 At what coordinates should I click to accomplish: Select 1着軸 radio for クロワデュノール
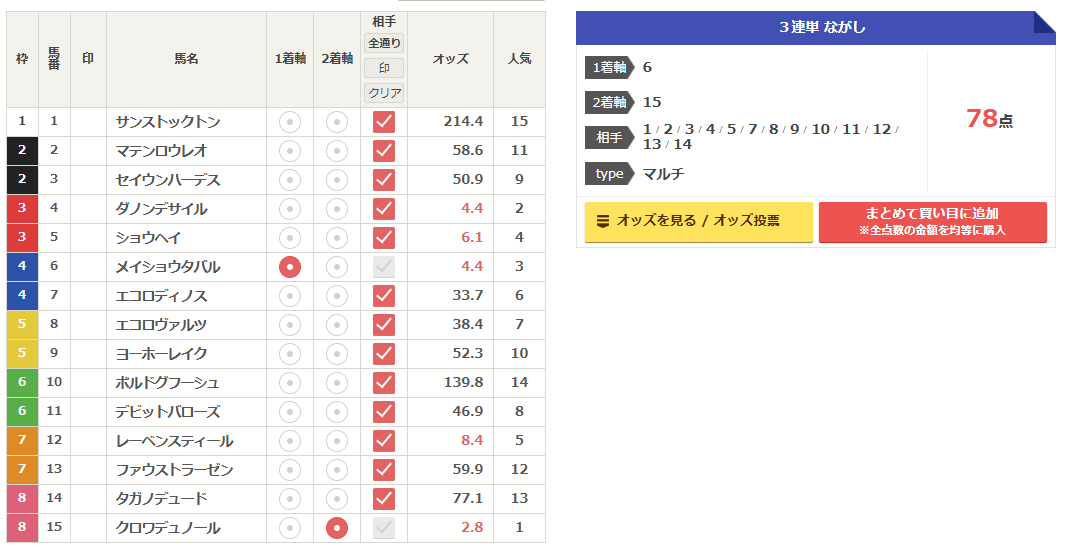pos(290,528)
